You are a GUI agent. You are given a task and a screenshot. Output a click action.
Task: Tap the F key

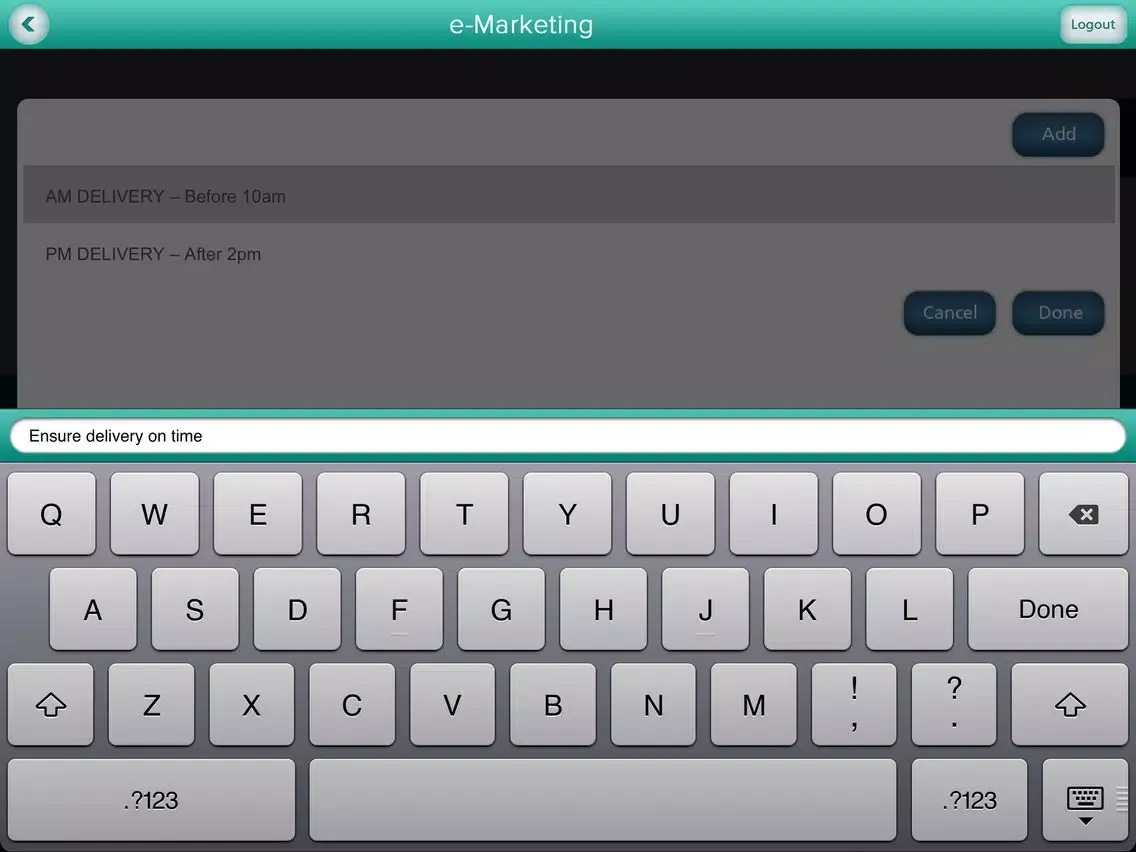[399, 609]
